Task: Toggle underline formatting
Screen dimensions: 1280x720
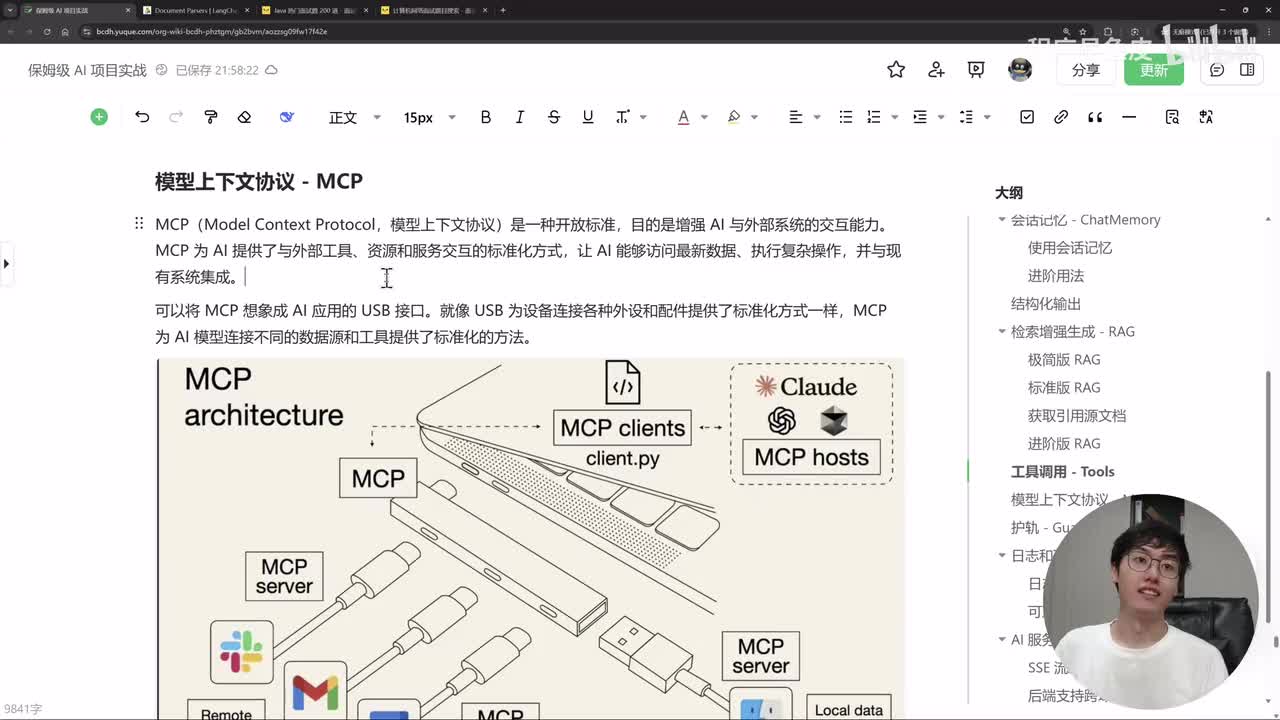Action: tap(588, 117)
